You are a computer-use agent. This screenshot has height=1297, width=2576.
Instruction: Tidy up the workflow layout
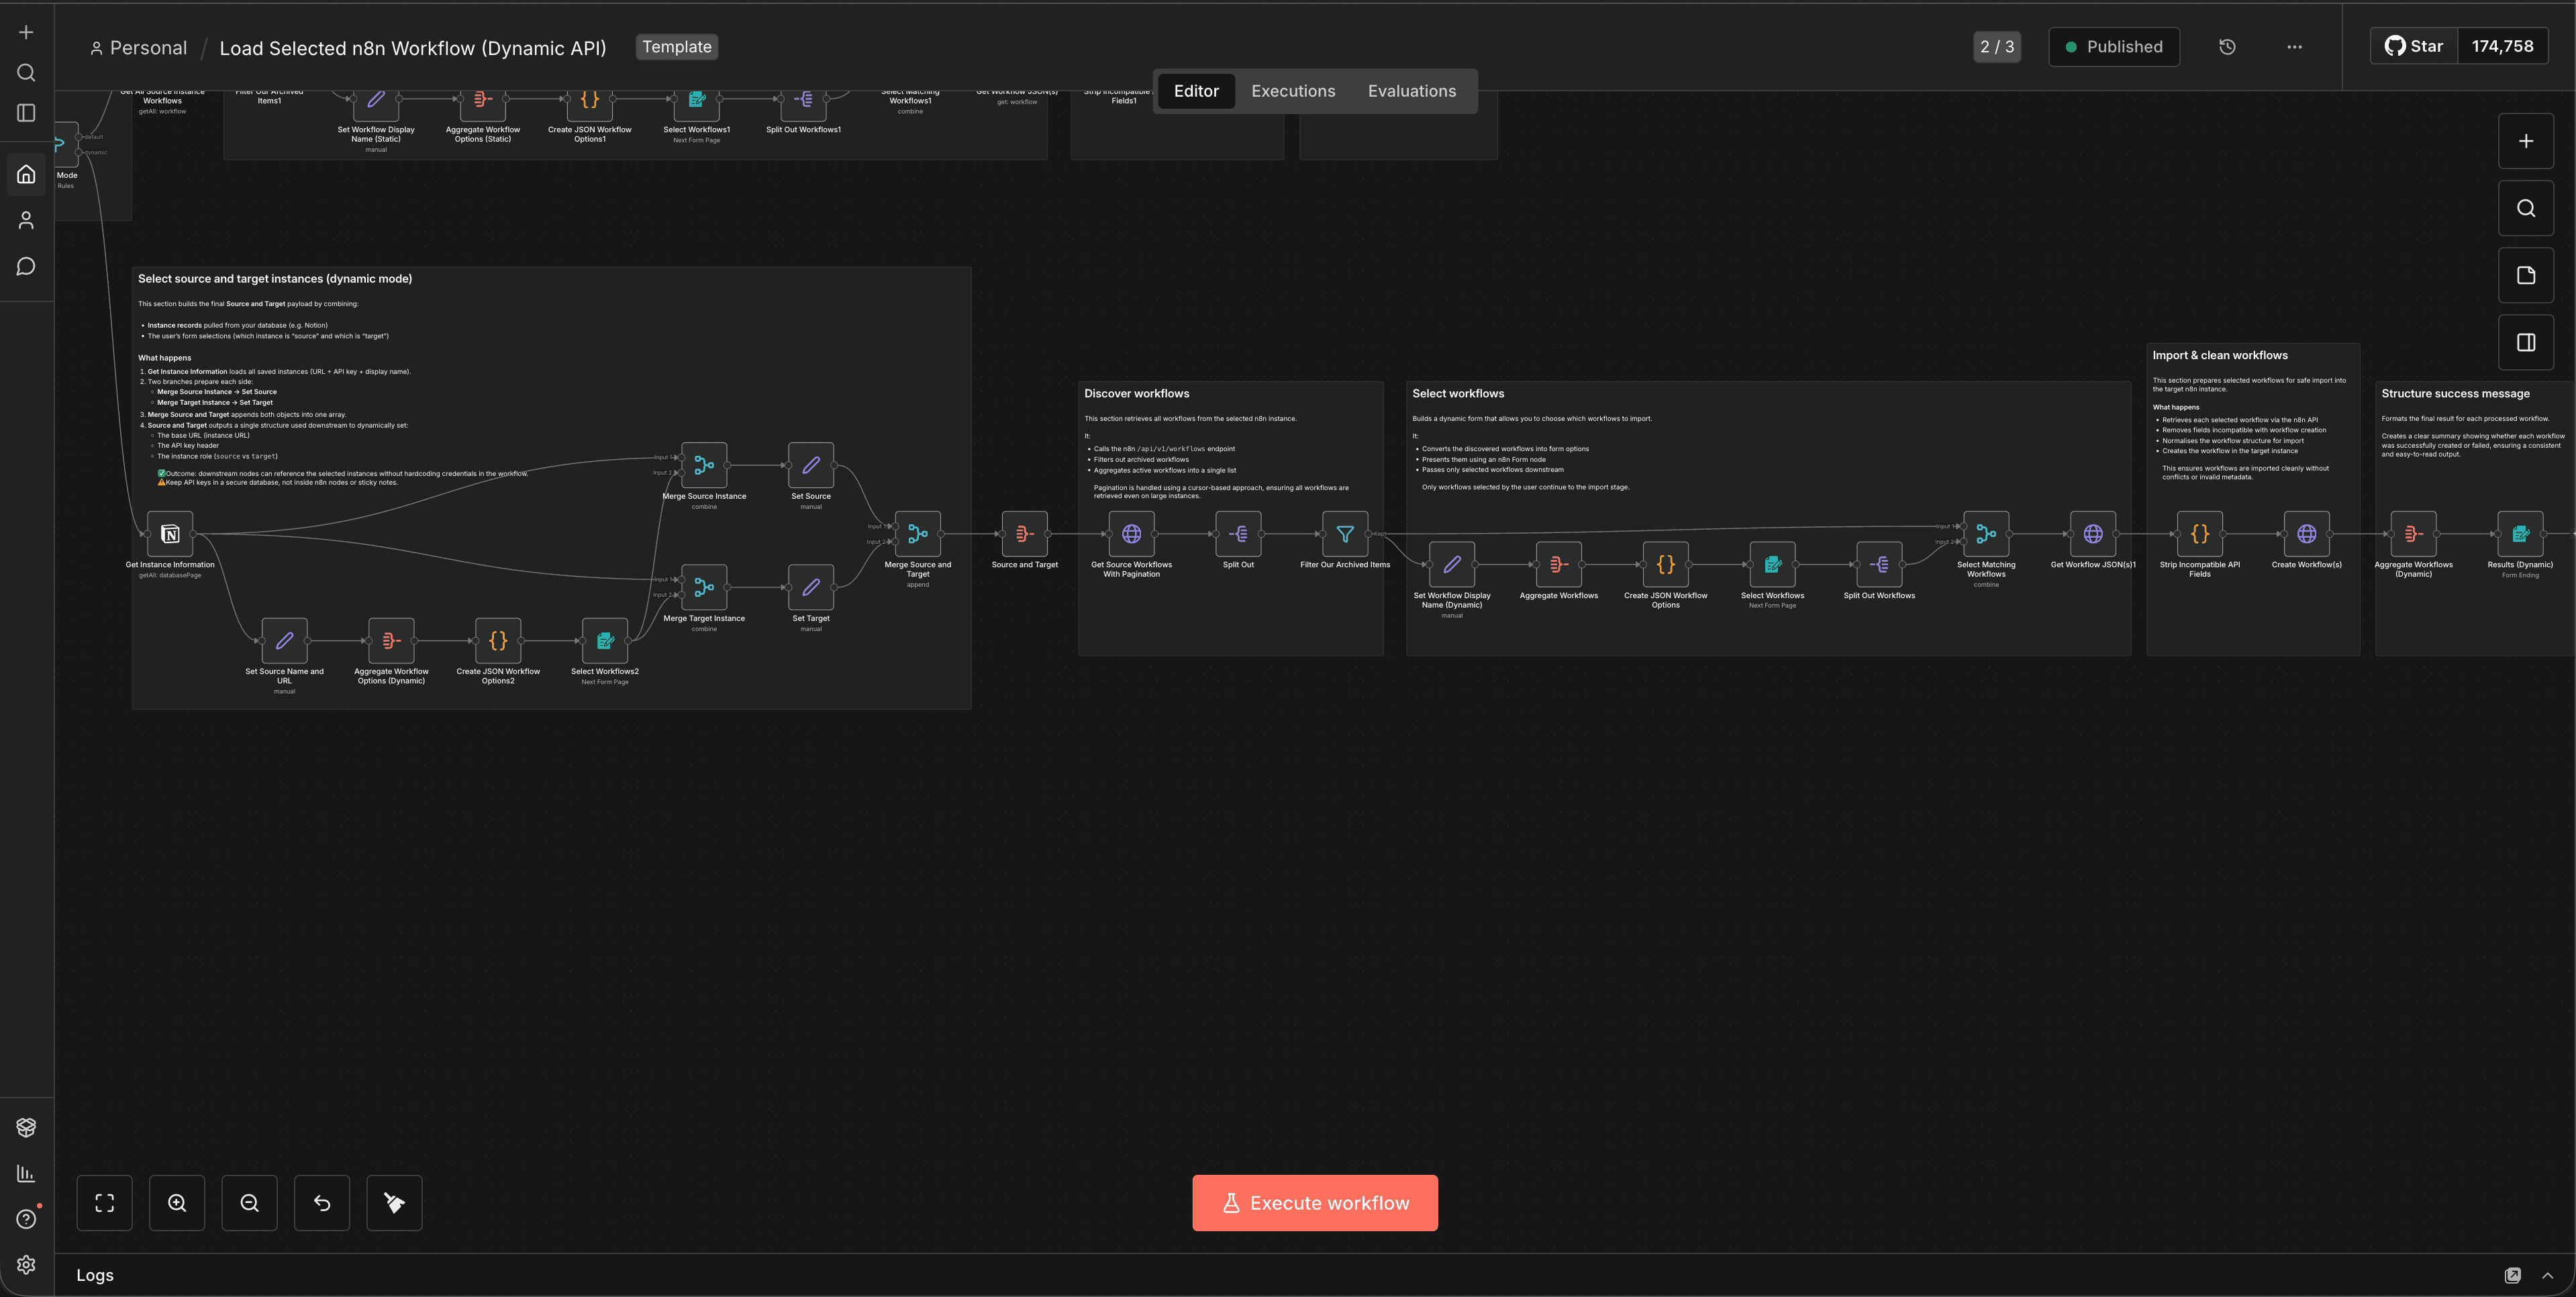click(394, 1203)
